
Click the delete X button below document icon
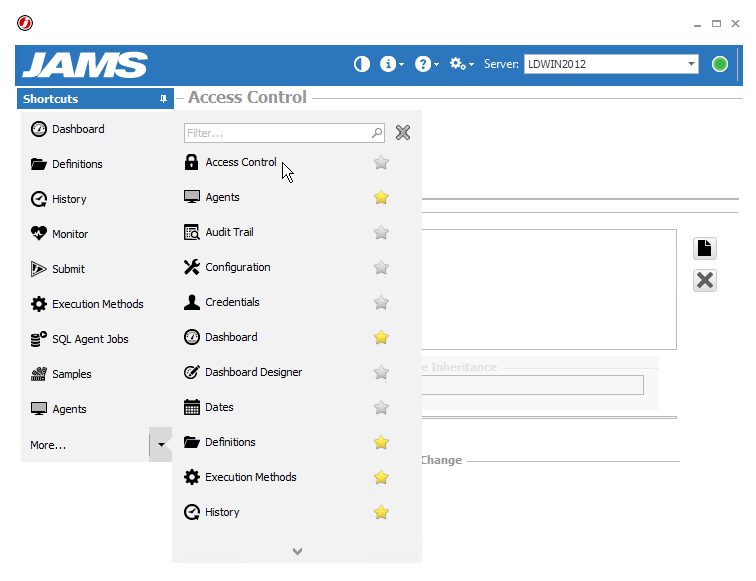[705, 280]
